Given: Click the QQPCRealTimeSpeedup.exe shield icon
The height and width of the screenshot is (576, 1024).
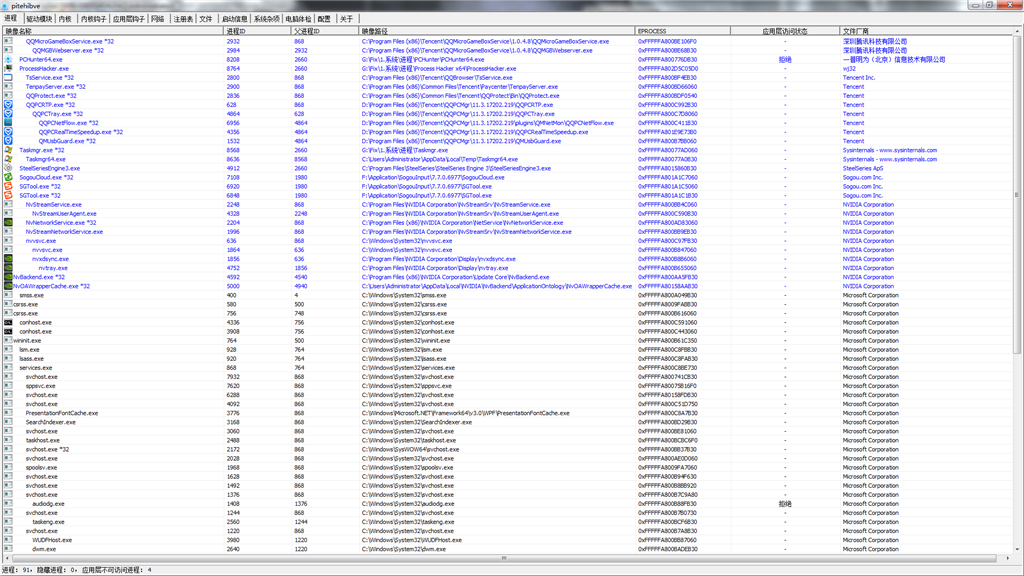Looking at the screenshot, I should [x=8, y=132].
